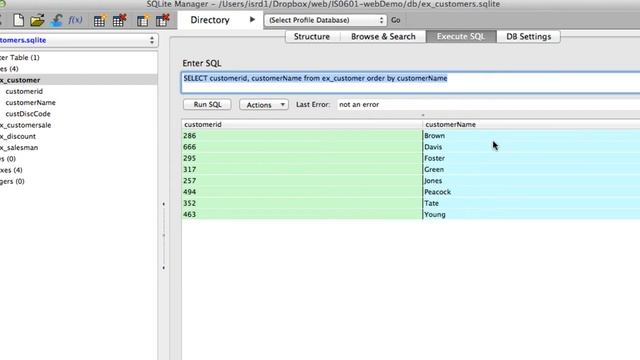Click the result cell 257

302,180
